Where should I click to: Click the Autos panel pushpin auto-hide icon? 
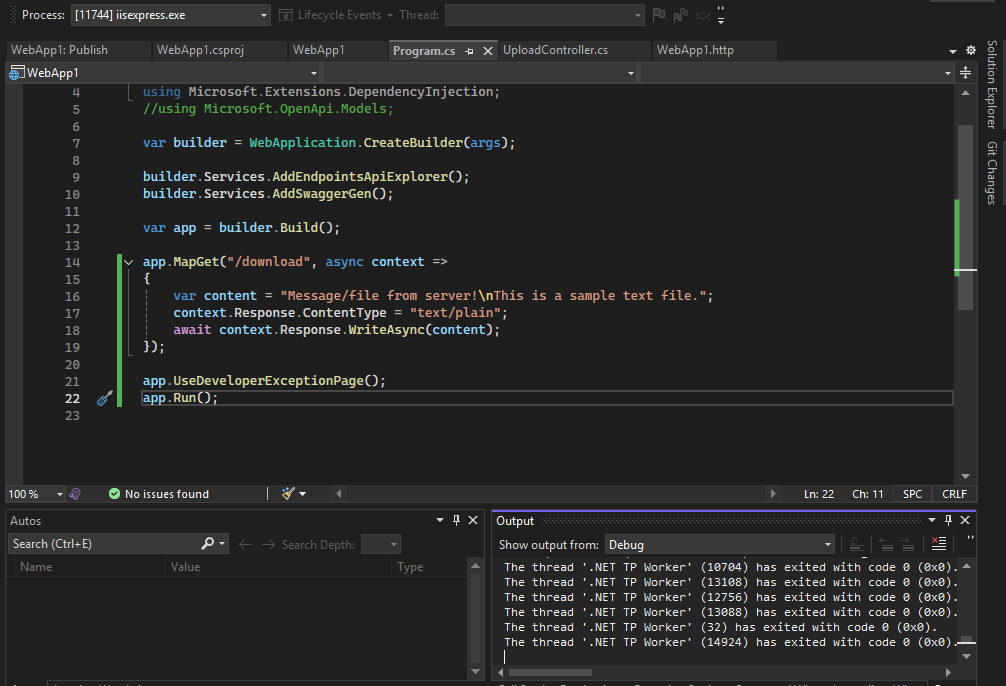coord(456,520)
